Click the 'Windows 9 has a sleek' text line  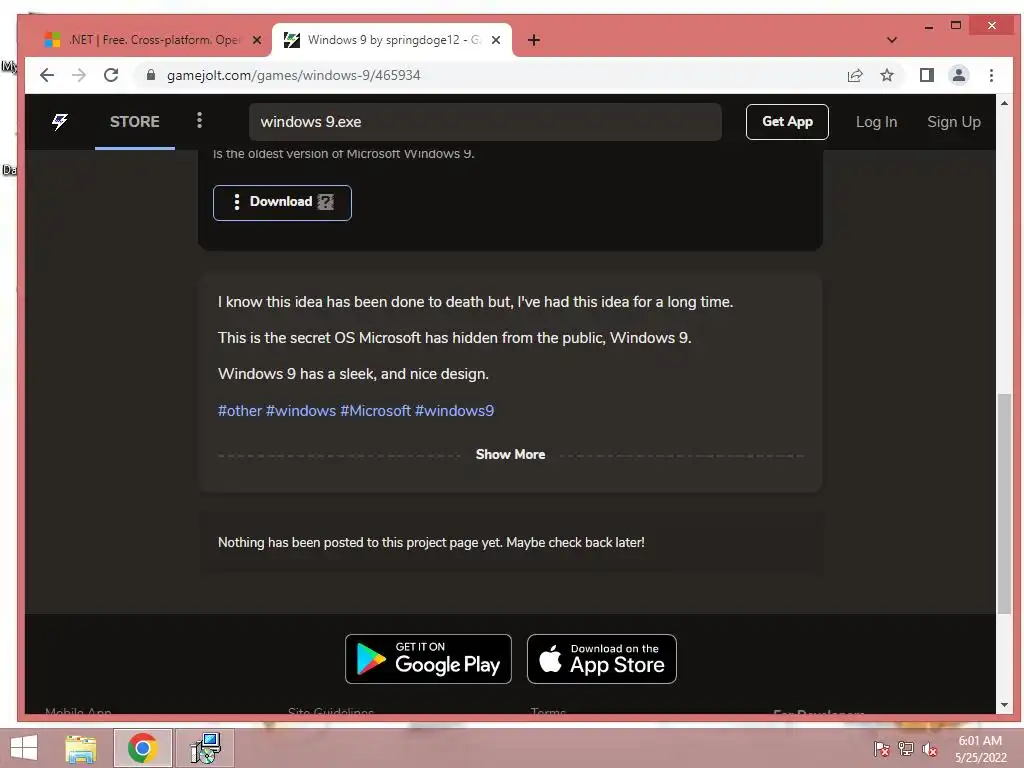(x=353, y=374)
